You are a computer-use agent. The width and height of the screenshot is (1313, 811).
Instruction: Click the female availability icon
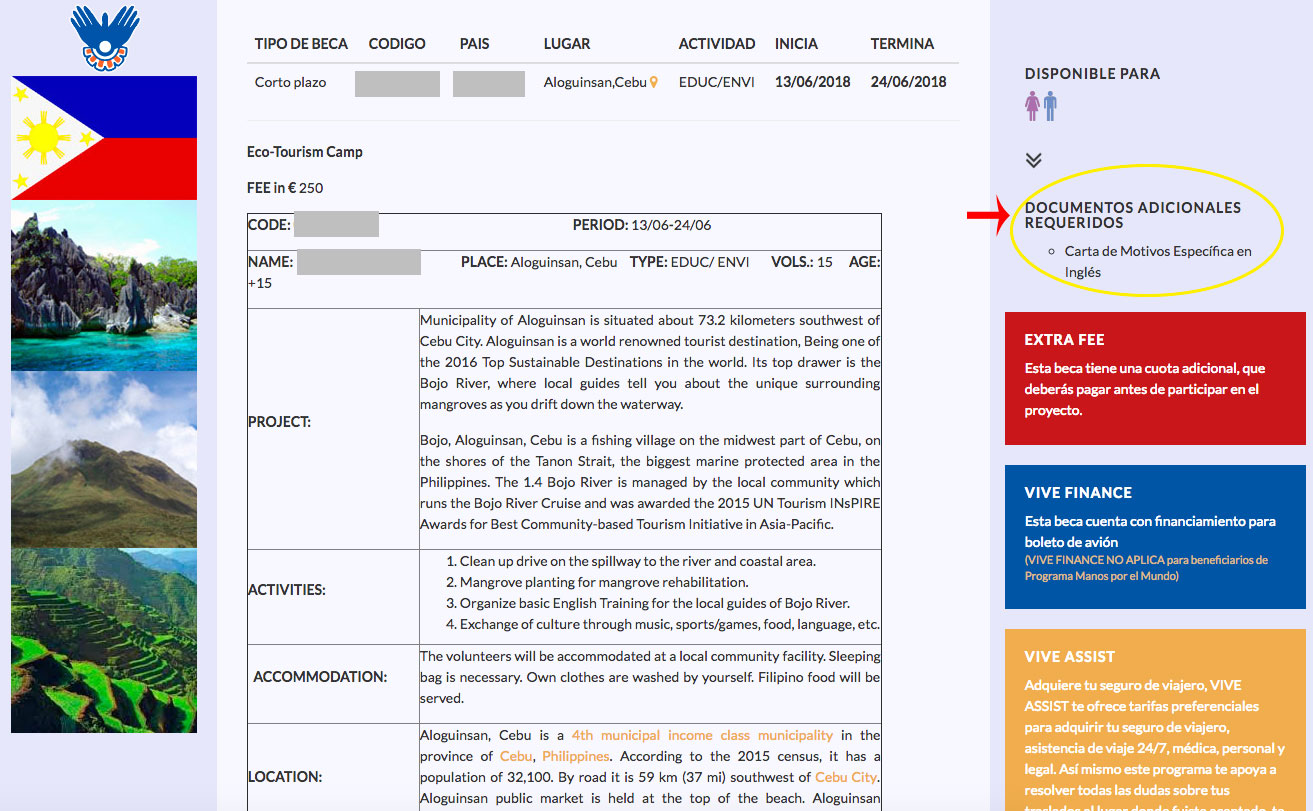click(1032, 107)
